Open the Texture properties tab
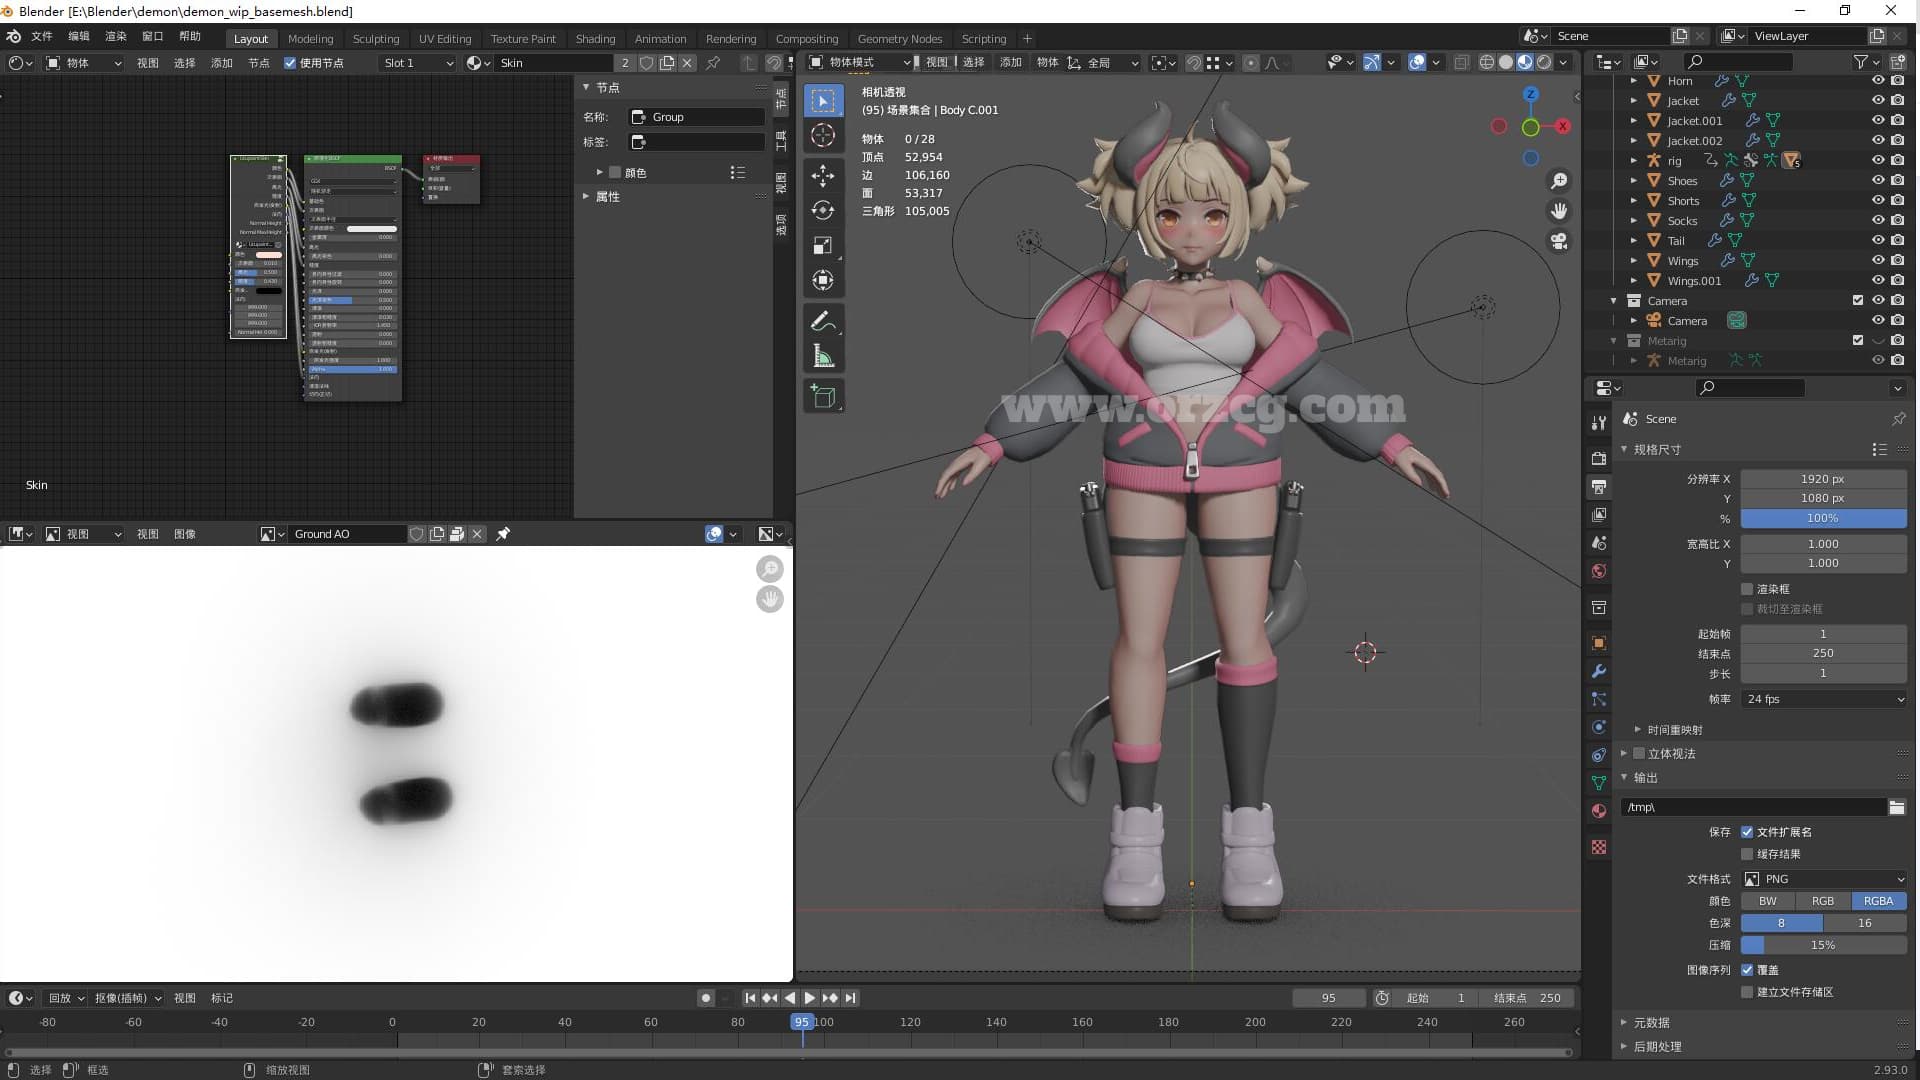Image resolution: width=1920 pixels, height=1080 pixels. [x=1599, y=847]
